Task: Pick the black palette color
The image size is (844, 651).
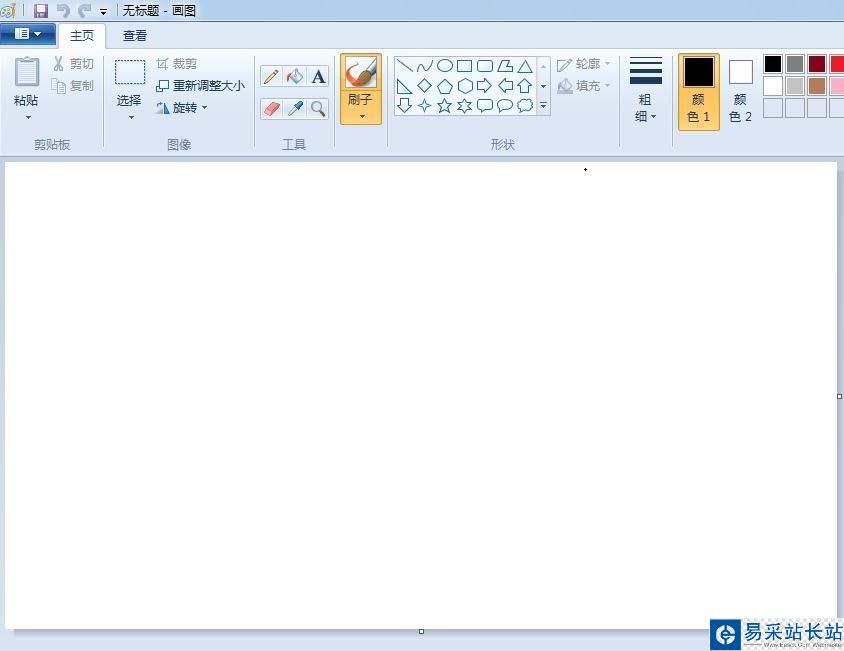Action: (x=773, y=64)
